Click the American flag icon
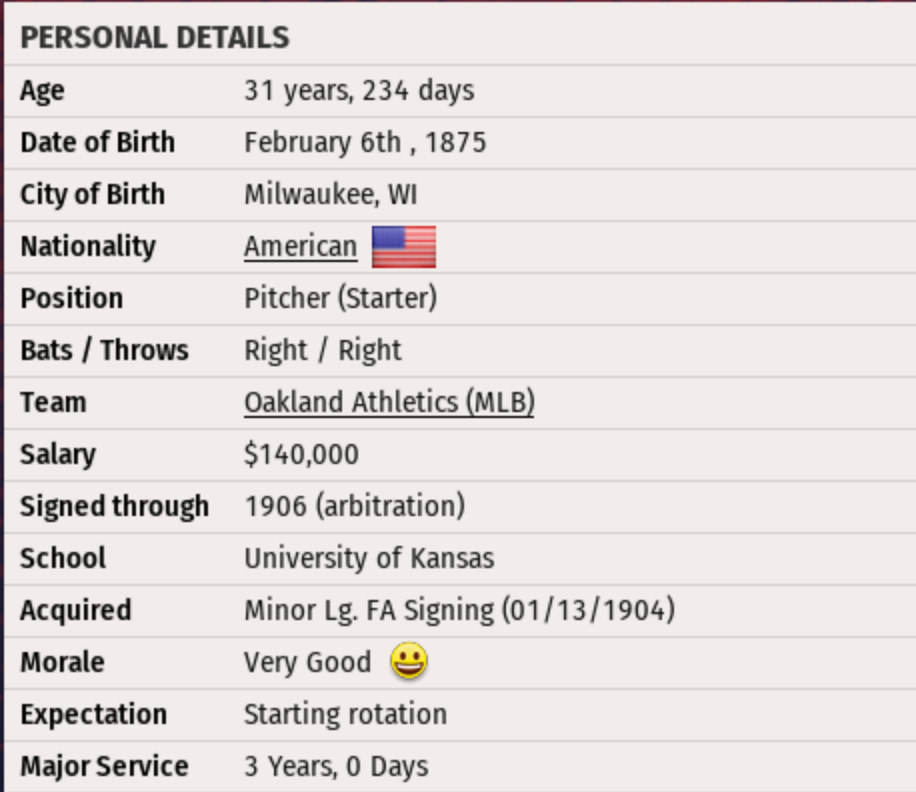The image size is (916, 792). pyautogui.click(x=404, y=246)
